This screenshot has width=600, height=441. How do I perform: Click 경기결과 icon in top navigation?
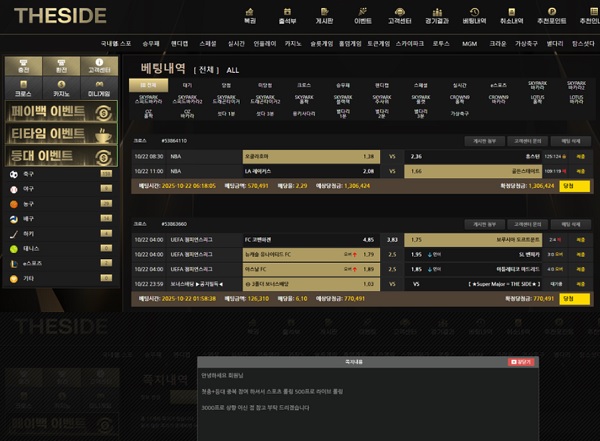point(434,15)
